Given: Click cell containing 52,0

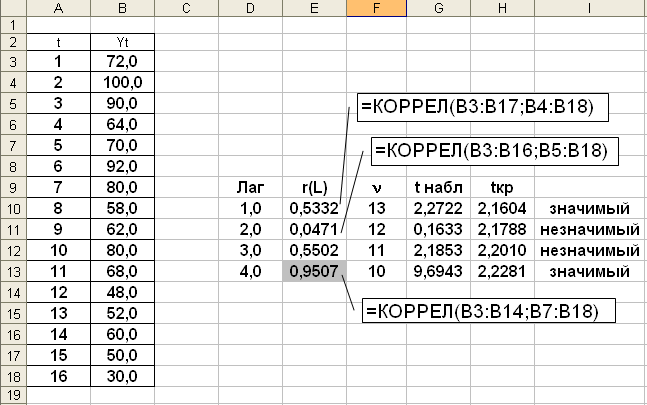Looking at the screenshot, I should click(x=123, y=314).
